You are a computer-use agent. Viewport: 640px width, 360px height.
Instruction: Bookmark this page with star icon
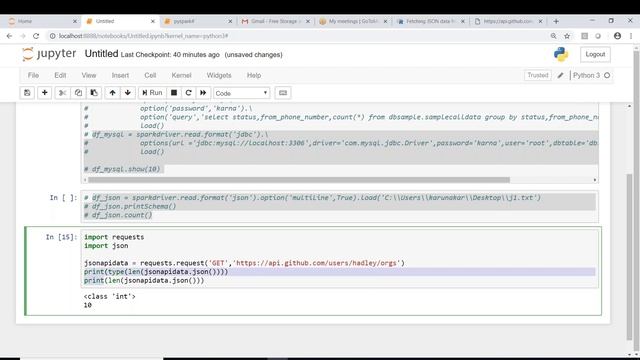pos(567,36)
